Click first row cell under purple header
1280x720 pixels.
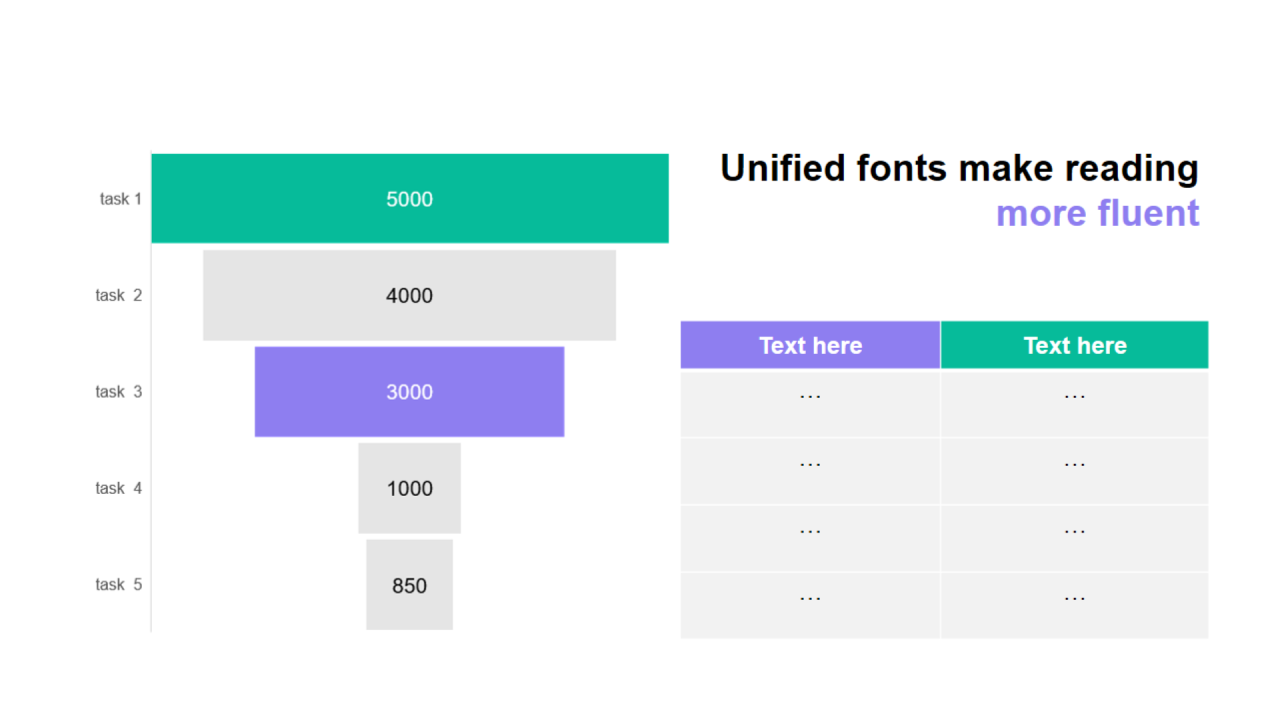coord(810,403)
